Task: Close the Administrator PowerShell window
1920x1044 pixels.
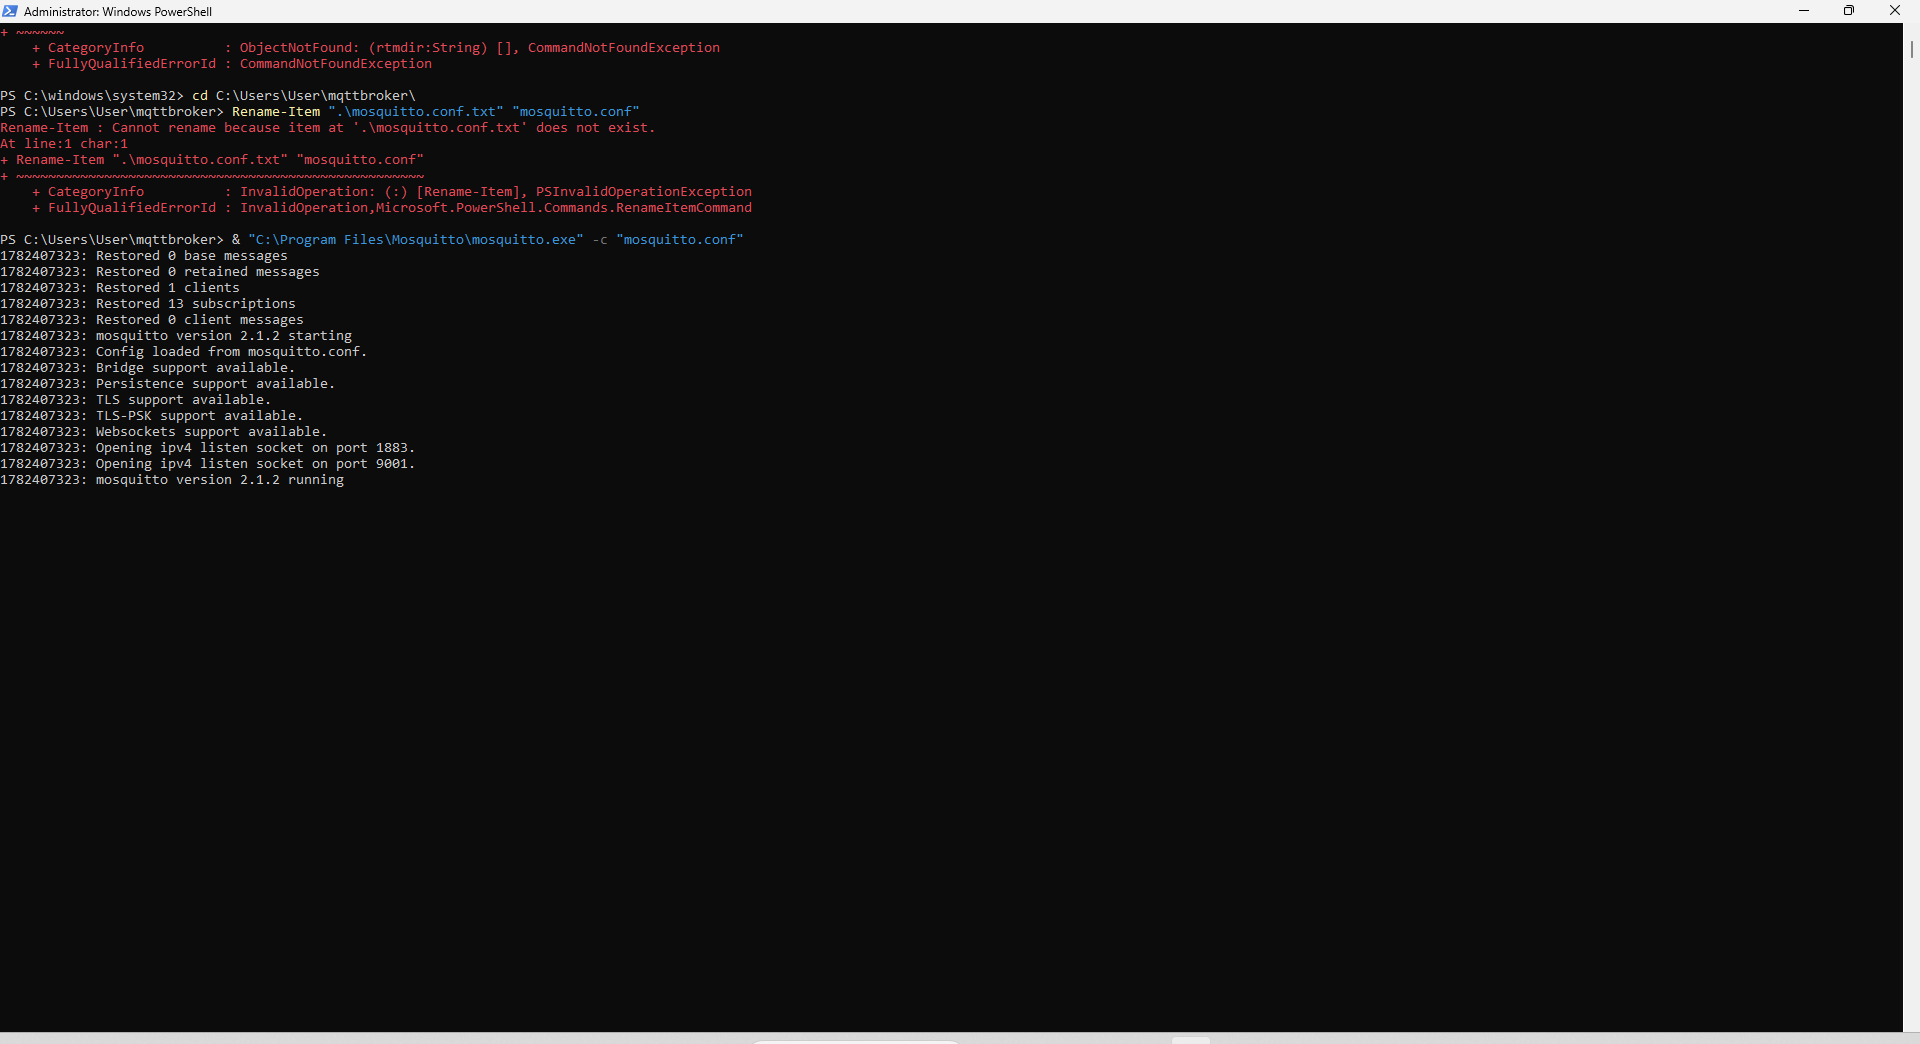Action: tap(1895, 11)
